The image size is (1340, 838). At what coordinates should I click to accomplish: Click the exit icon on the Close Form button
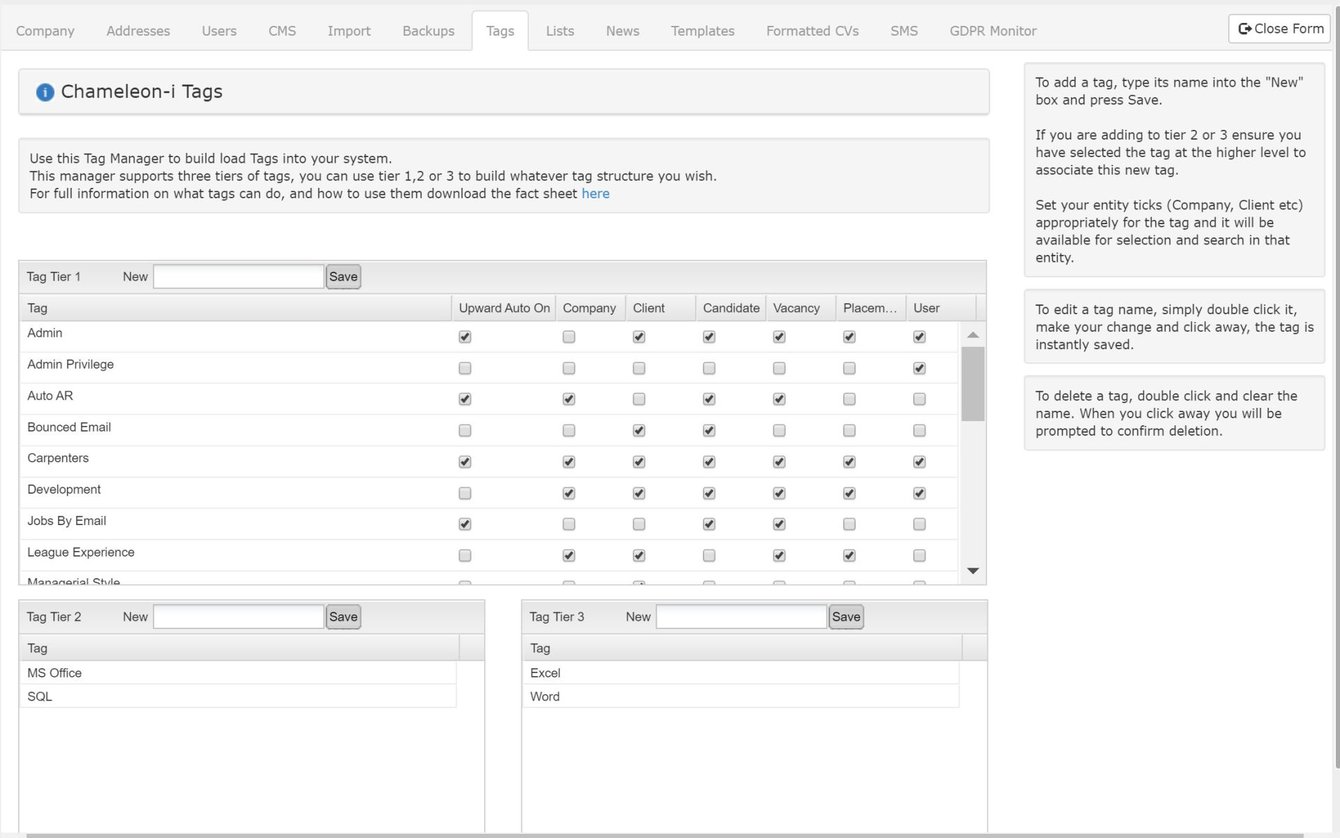click(1244, 28)
